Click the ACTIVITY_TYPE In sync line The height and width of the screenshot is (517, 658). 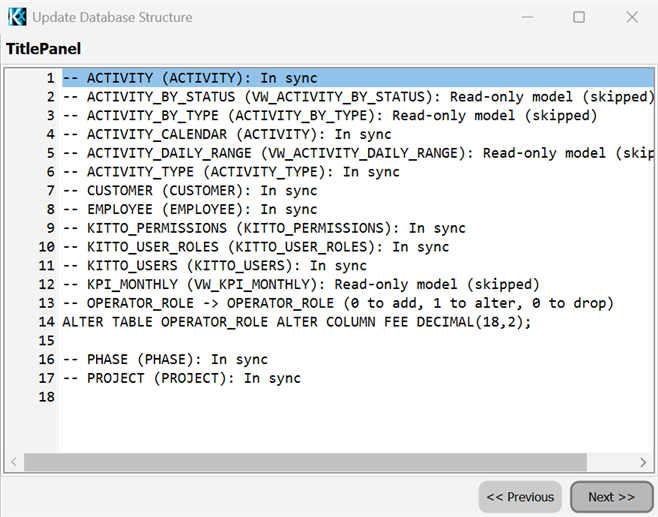(x=231, y=172)
